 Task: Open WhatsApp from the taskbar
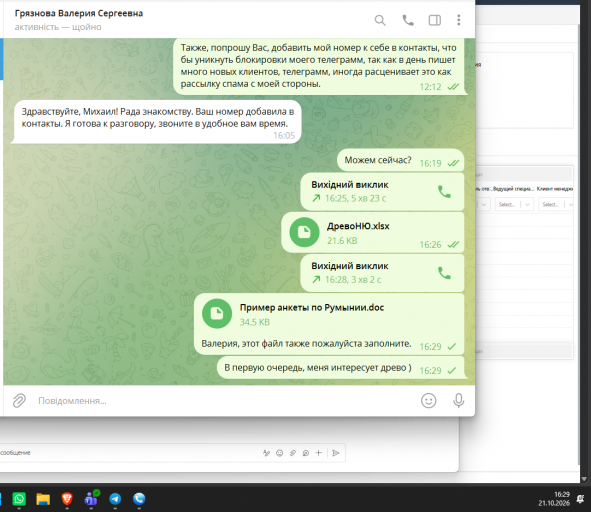click(19, 499)
